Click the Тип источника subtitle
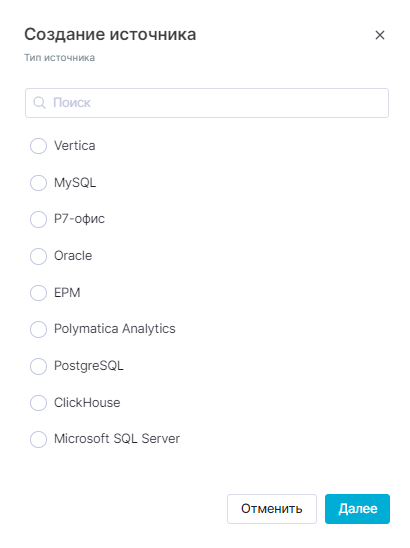The width and height of the screenshot is (410, 548). (x=59, y=58)
